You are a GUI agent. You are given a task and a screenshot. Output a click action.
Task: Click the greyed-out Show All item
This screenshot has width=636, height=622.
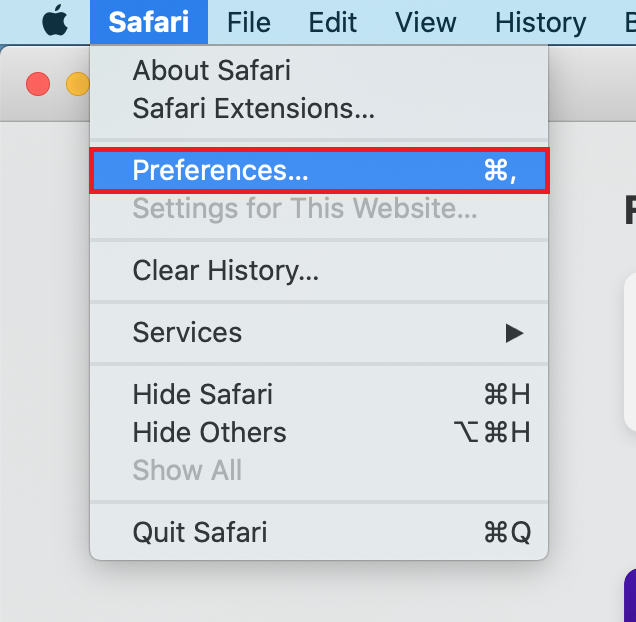coord(187,470)
